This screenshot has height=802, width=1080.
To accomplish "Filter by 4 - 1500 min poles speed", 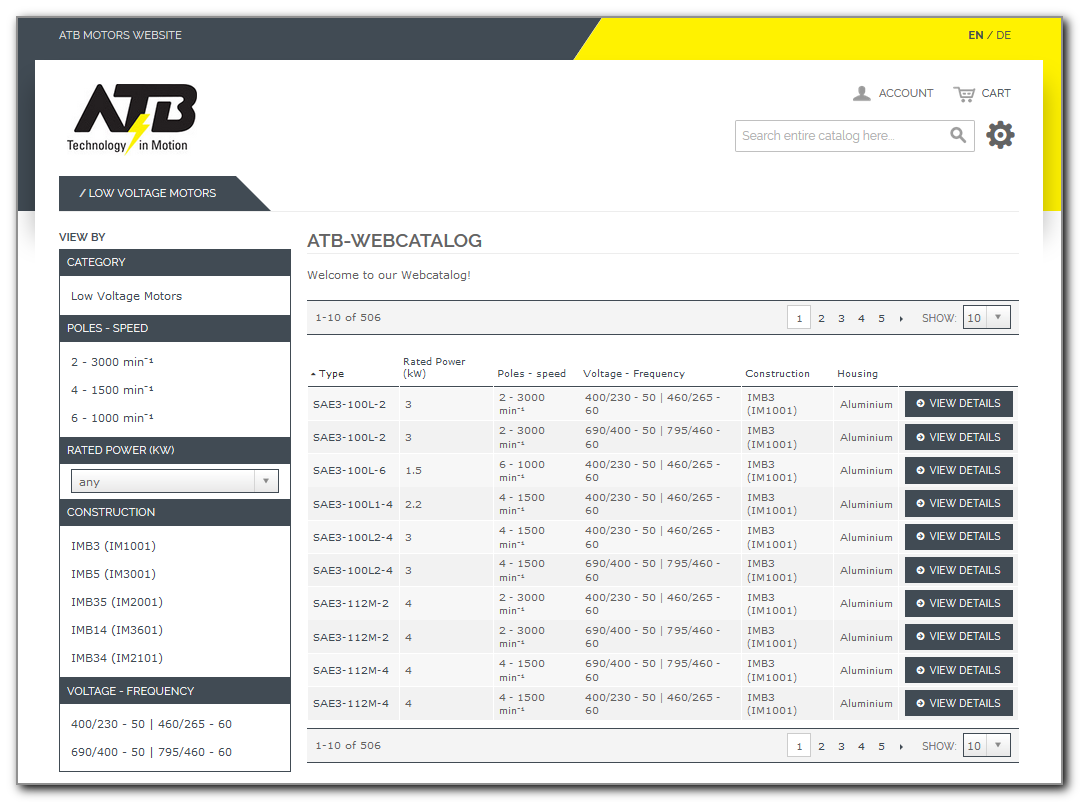I will (x=112, y=390).
